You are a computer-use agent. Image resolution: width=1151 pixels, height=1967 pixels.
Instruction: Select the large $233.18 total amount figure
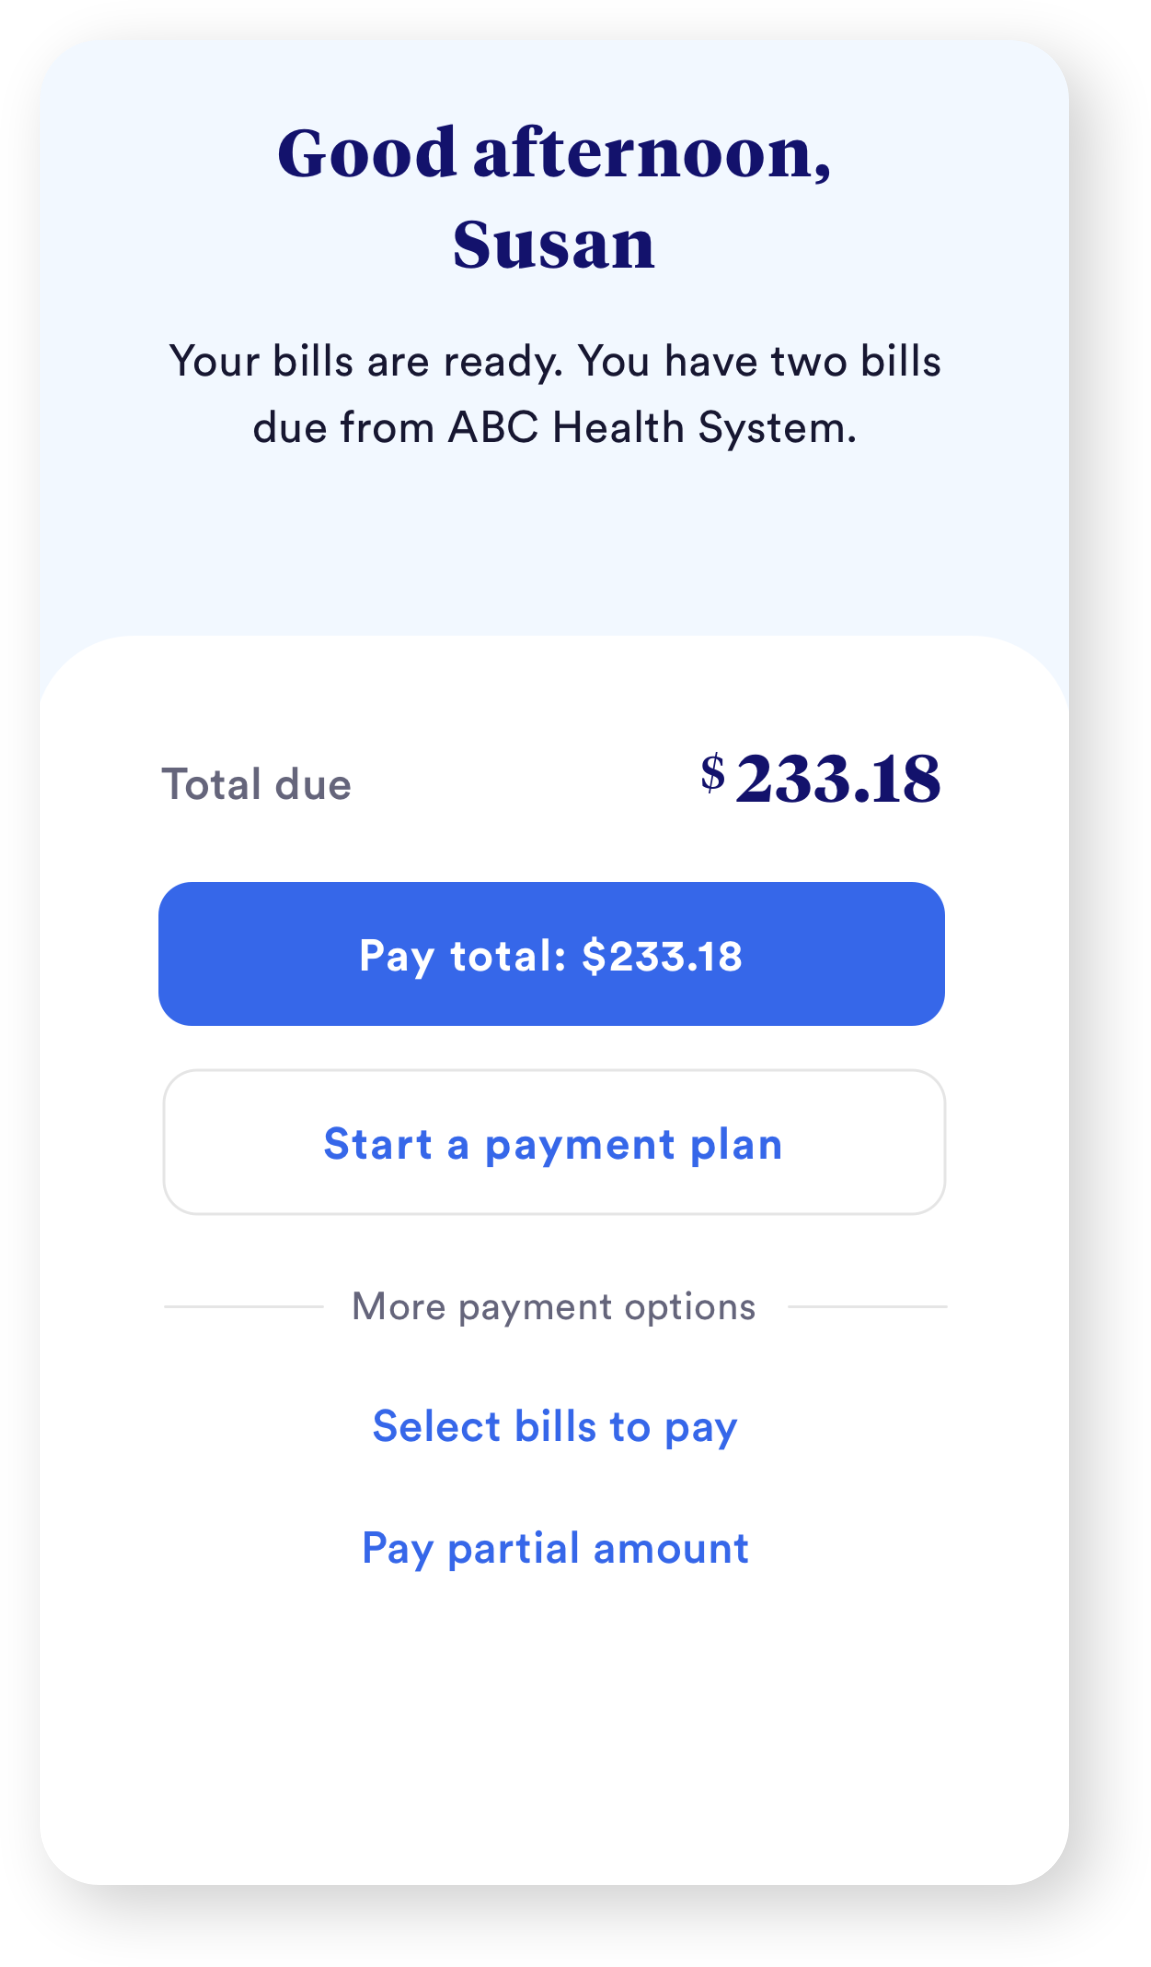(821, 778)
